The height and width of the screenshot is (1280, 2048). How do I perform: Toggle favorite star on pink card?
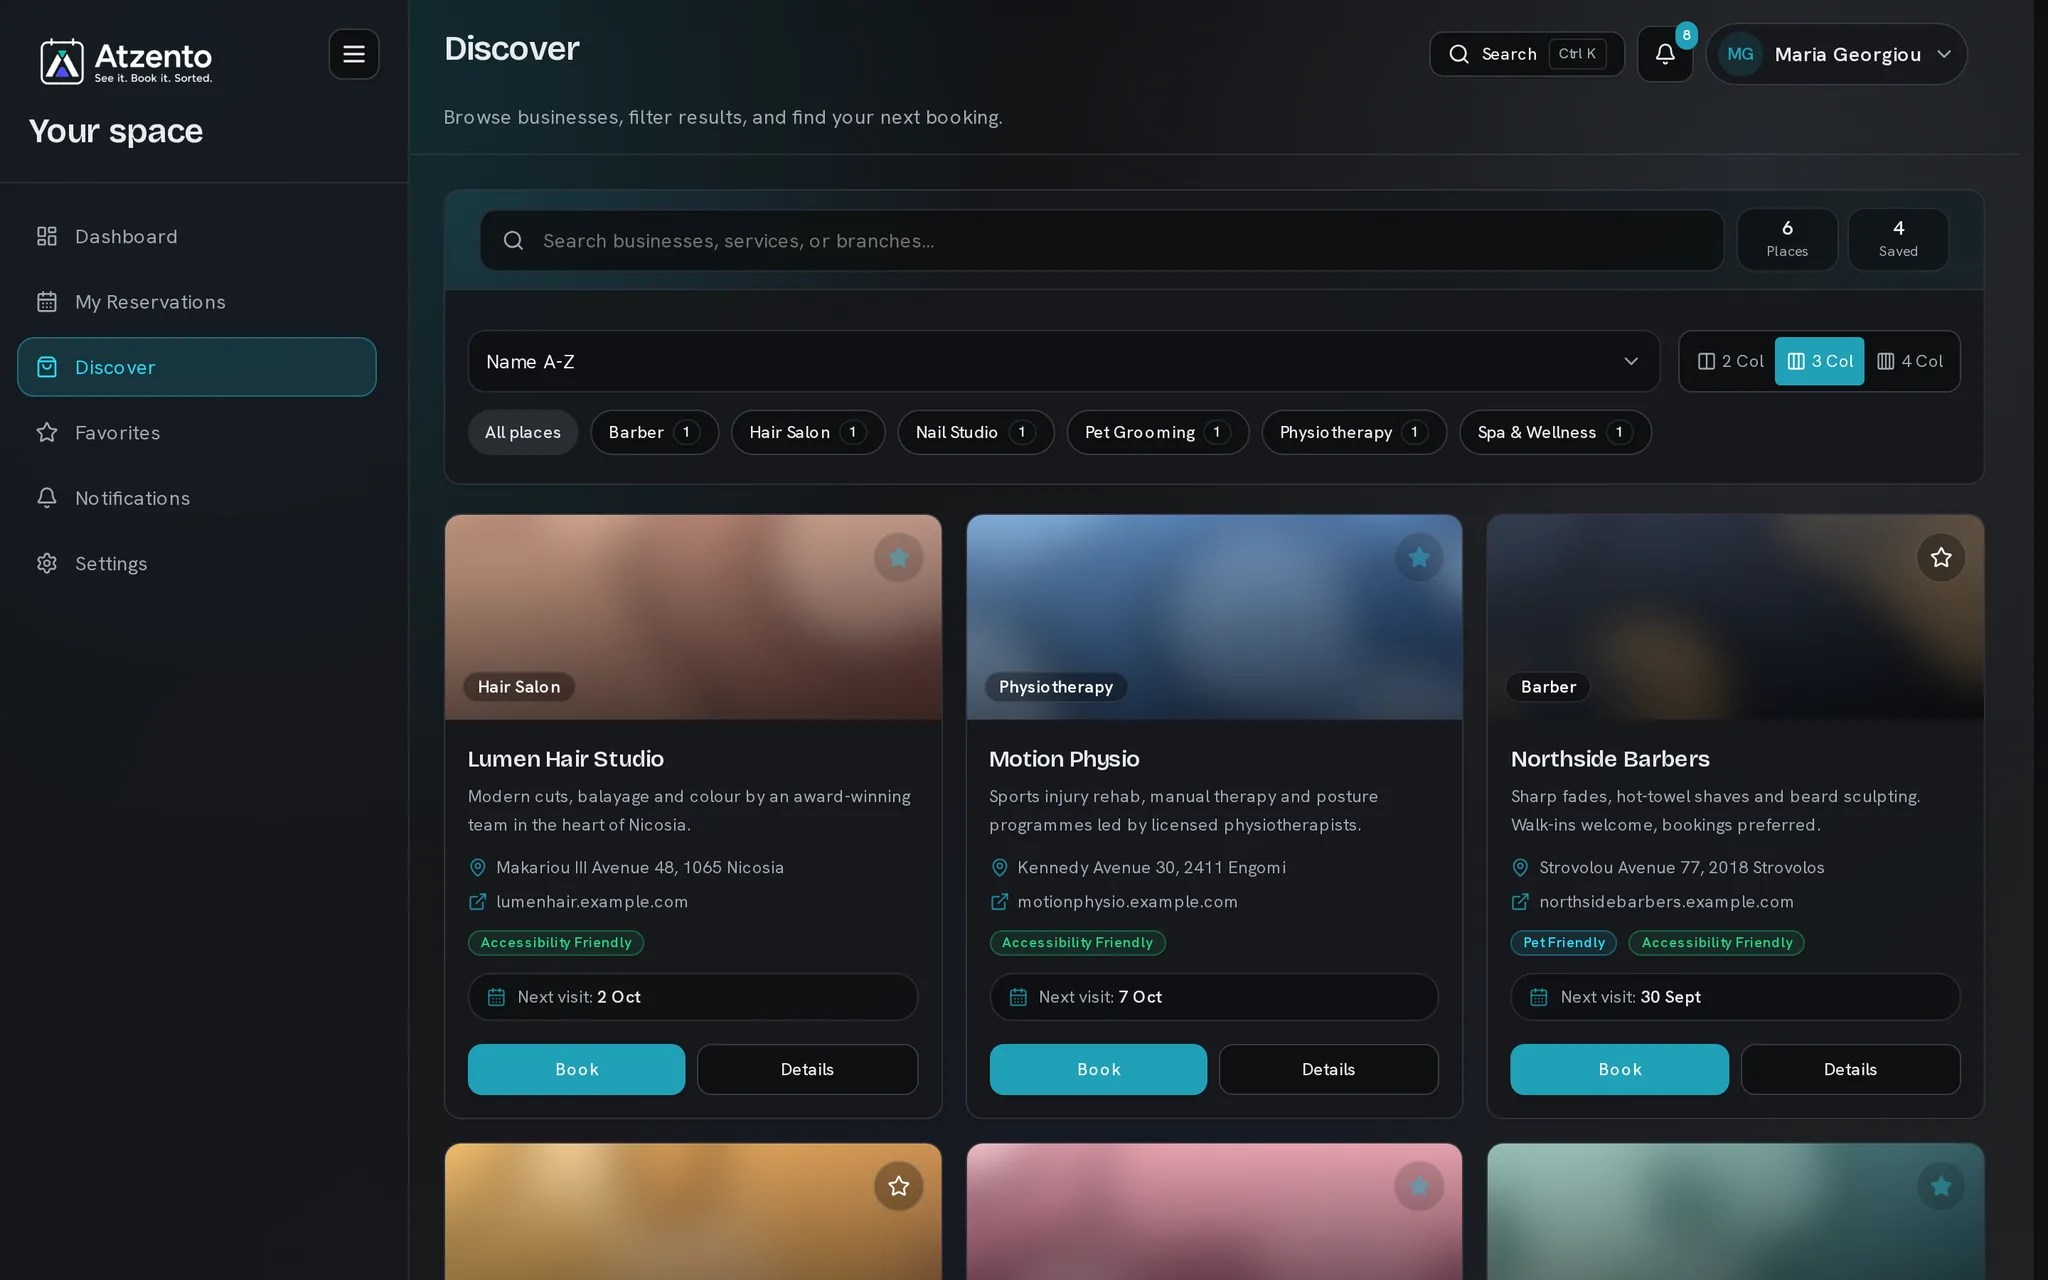tap(1419, 1186)
